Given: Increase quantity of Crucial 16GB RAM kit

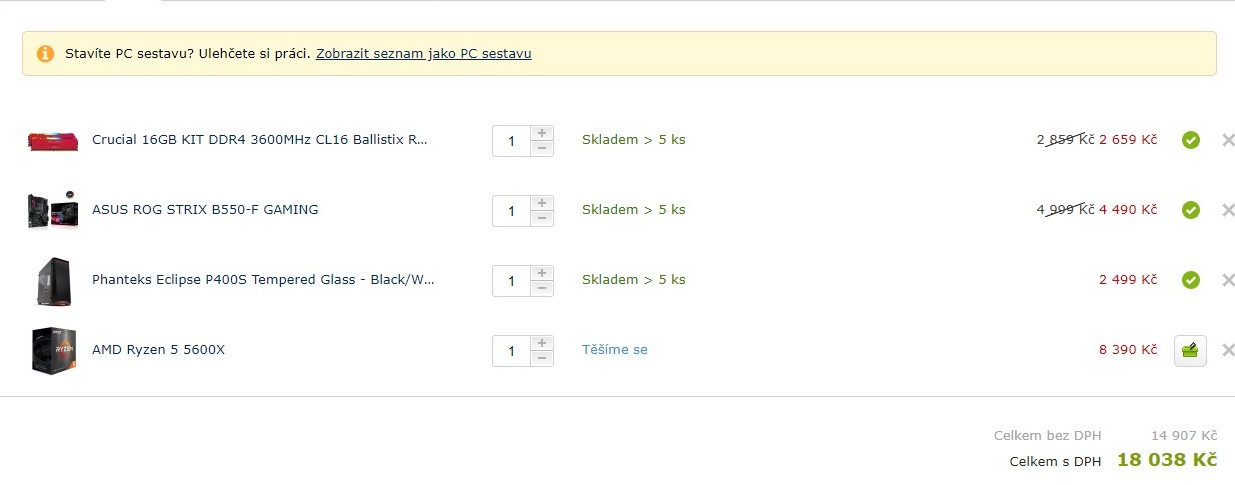Looking at the screenshot, I should point(541,133).
